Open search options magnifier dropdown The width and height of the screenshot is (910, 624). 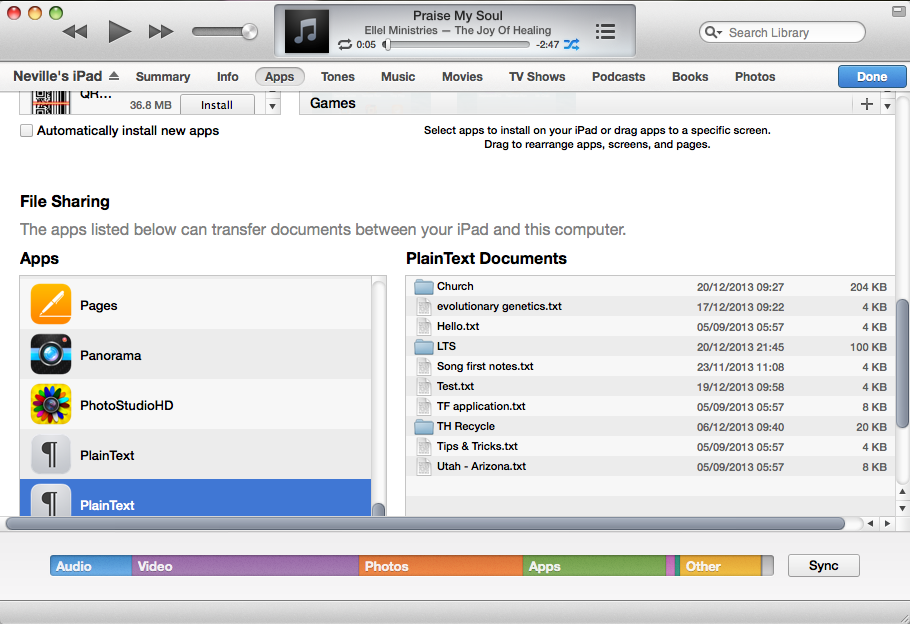pyautogui.click(x=713, y=33)
